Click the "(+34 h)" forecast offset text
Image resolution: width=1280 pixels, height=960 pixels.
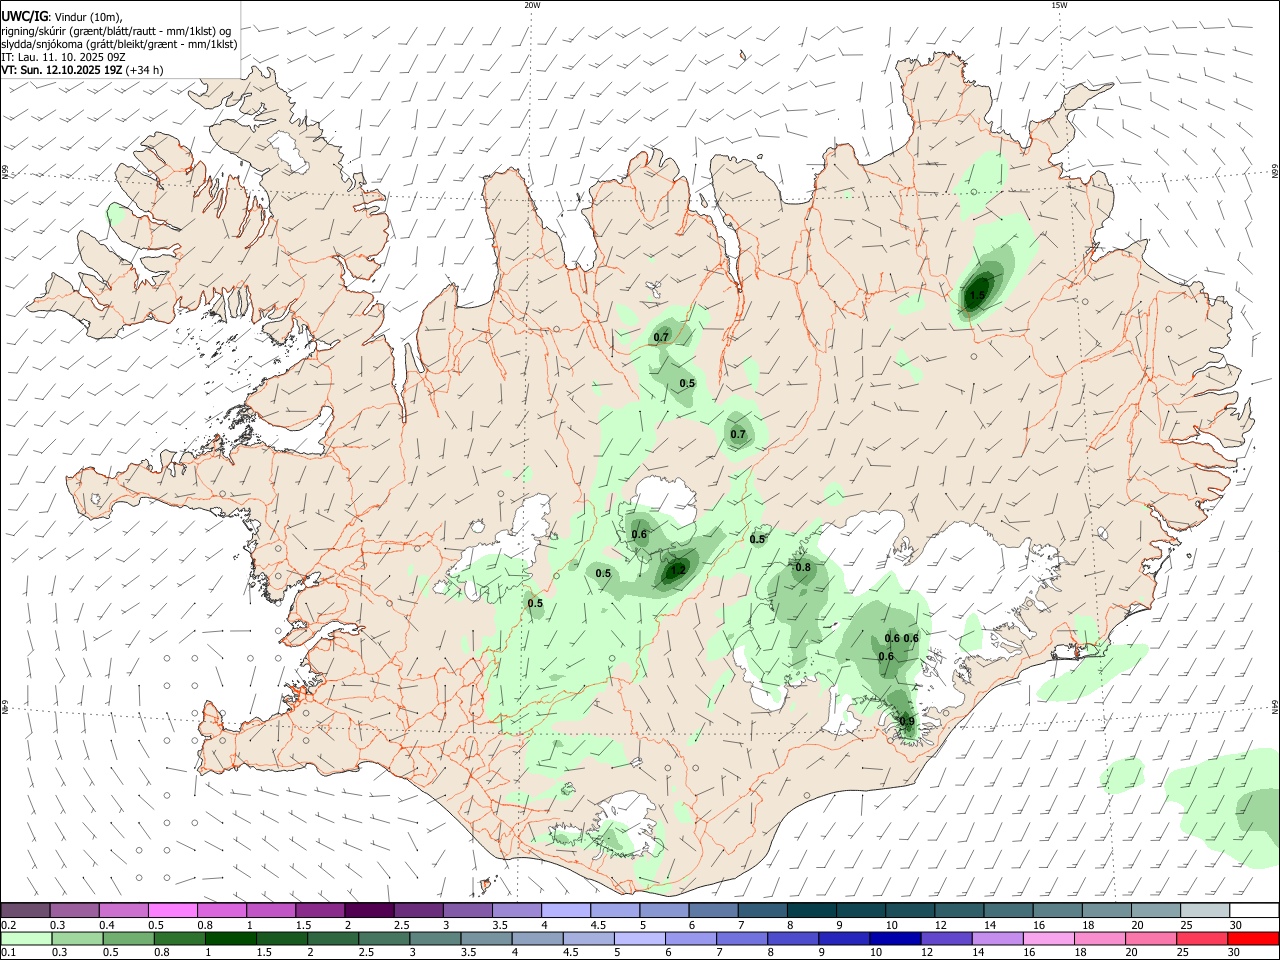click(145, 70)
